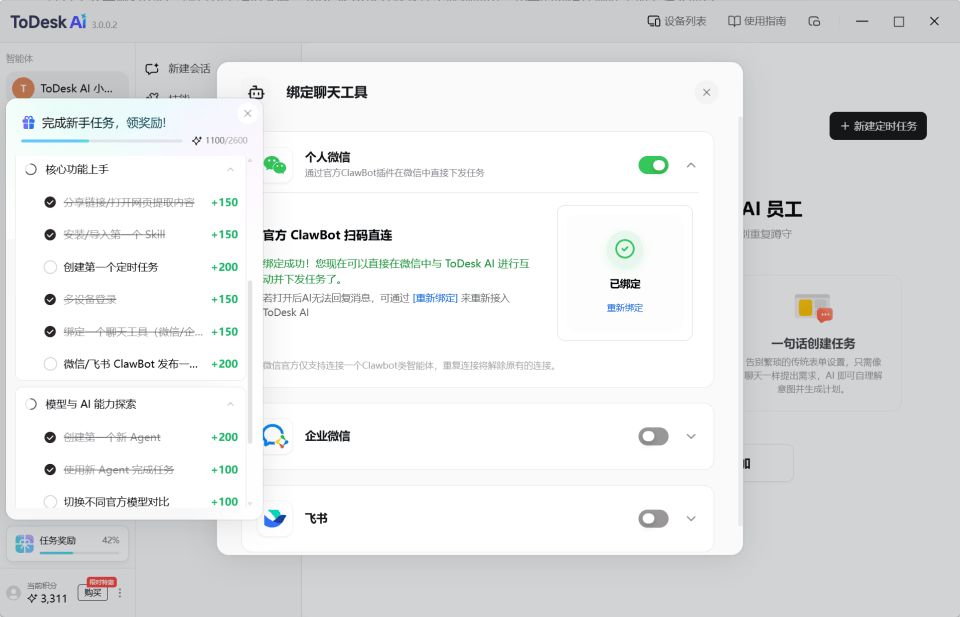960x617 pixels.
Task: Click the gift icon in the newbie task header
Action: [28, 122]
